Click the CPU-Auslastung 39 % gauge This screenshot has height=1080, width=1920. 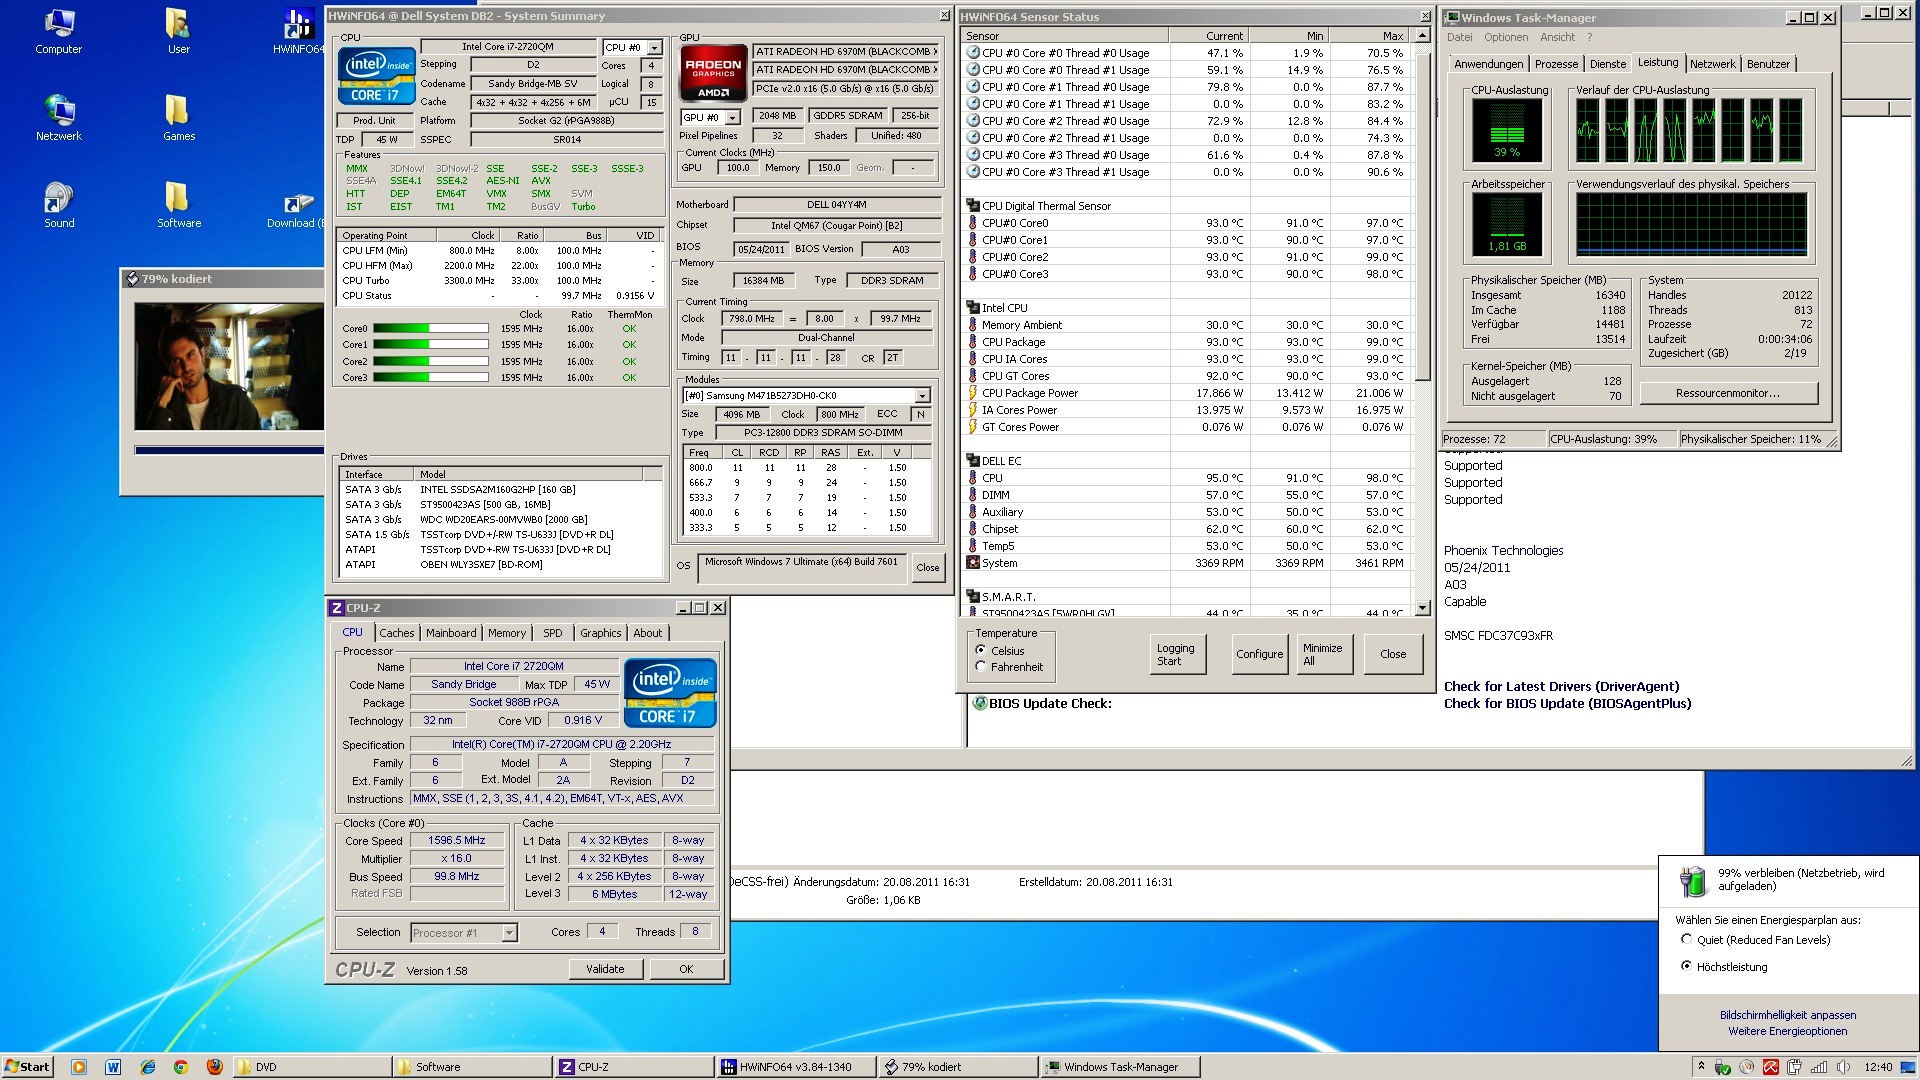(1506, 130)
